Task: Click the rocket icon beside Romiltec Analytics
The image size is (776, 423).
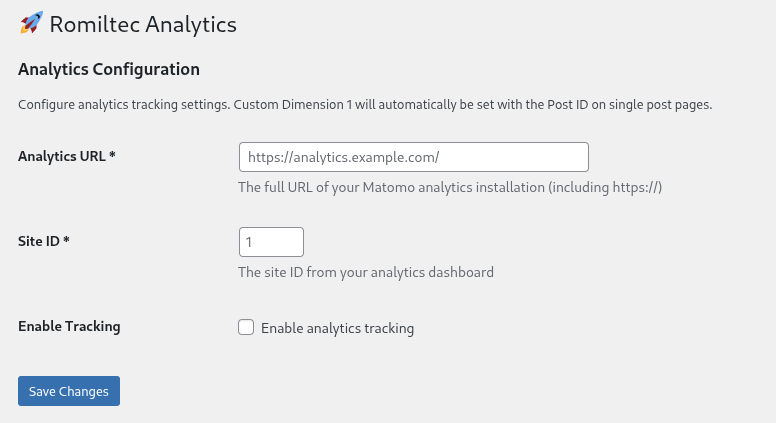Action: 31,23
